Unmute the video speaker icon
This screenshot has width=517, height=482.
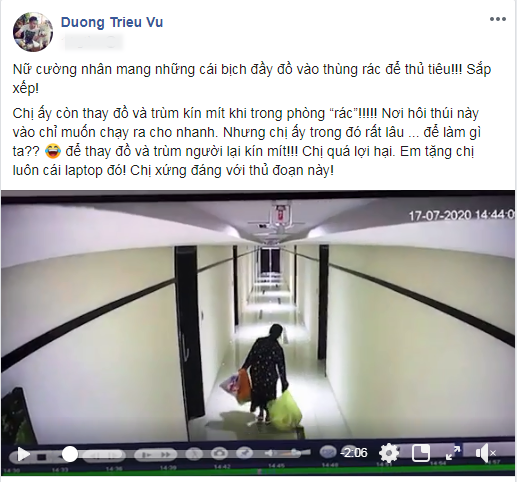485,453
